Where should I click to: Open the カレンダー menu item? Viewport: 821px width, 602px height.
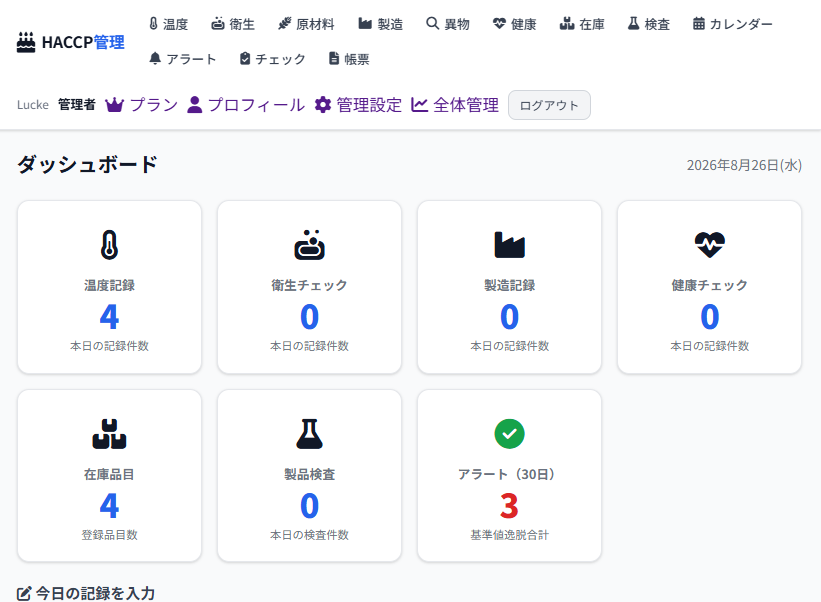tap(733, 24)
